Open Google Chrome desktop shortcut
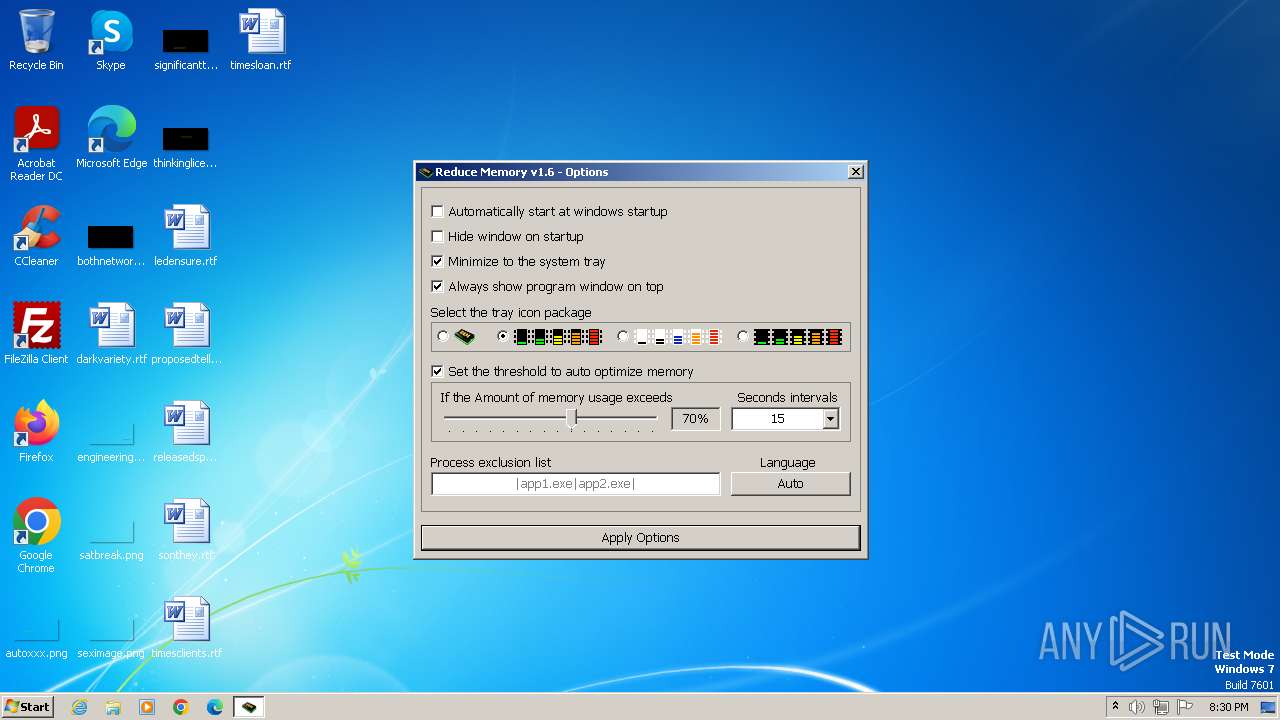The width and height of the screenshot is (1280, 720). [36, 536]
